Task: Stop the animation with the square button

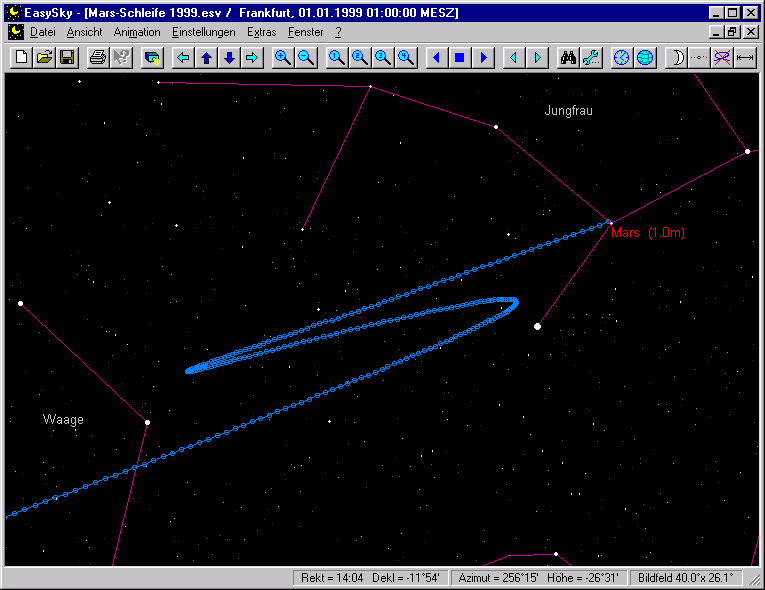Action: click(x=460, y=58)
